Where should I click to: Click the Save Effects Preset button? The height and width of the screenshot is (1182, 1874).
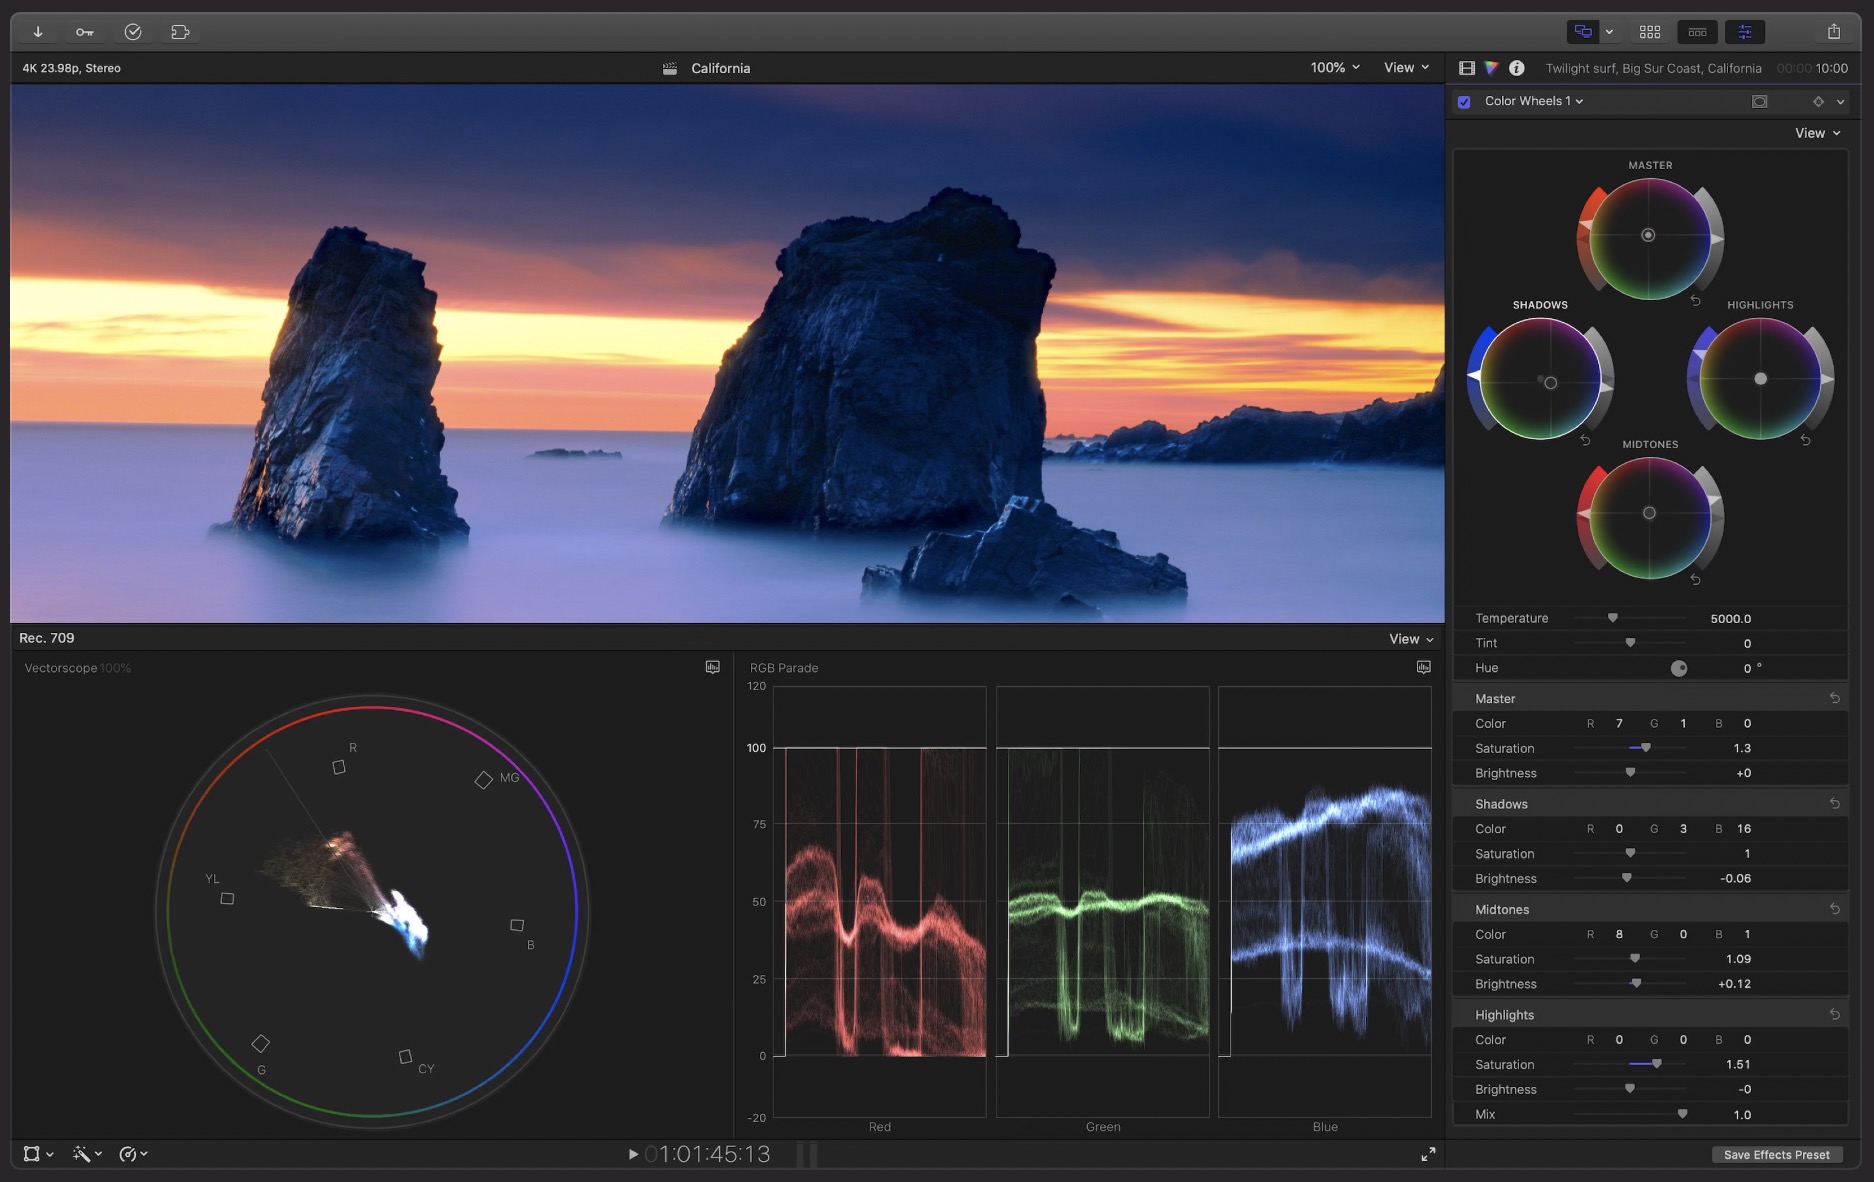tap(1777, 1154)
